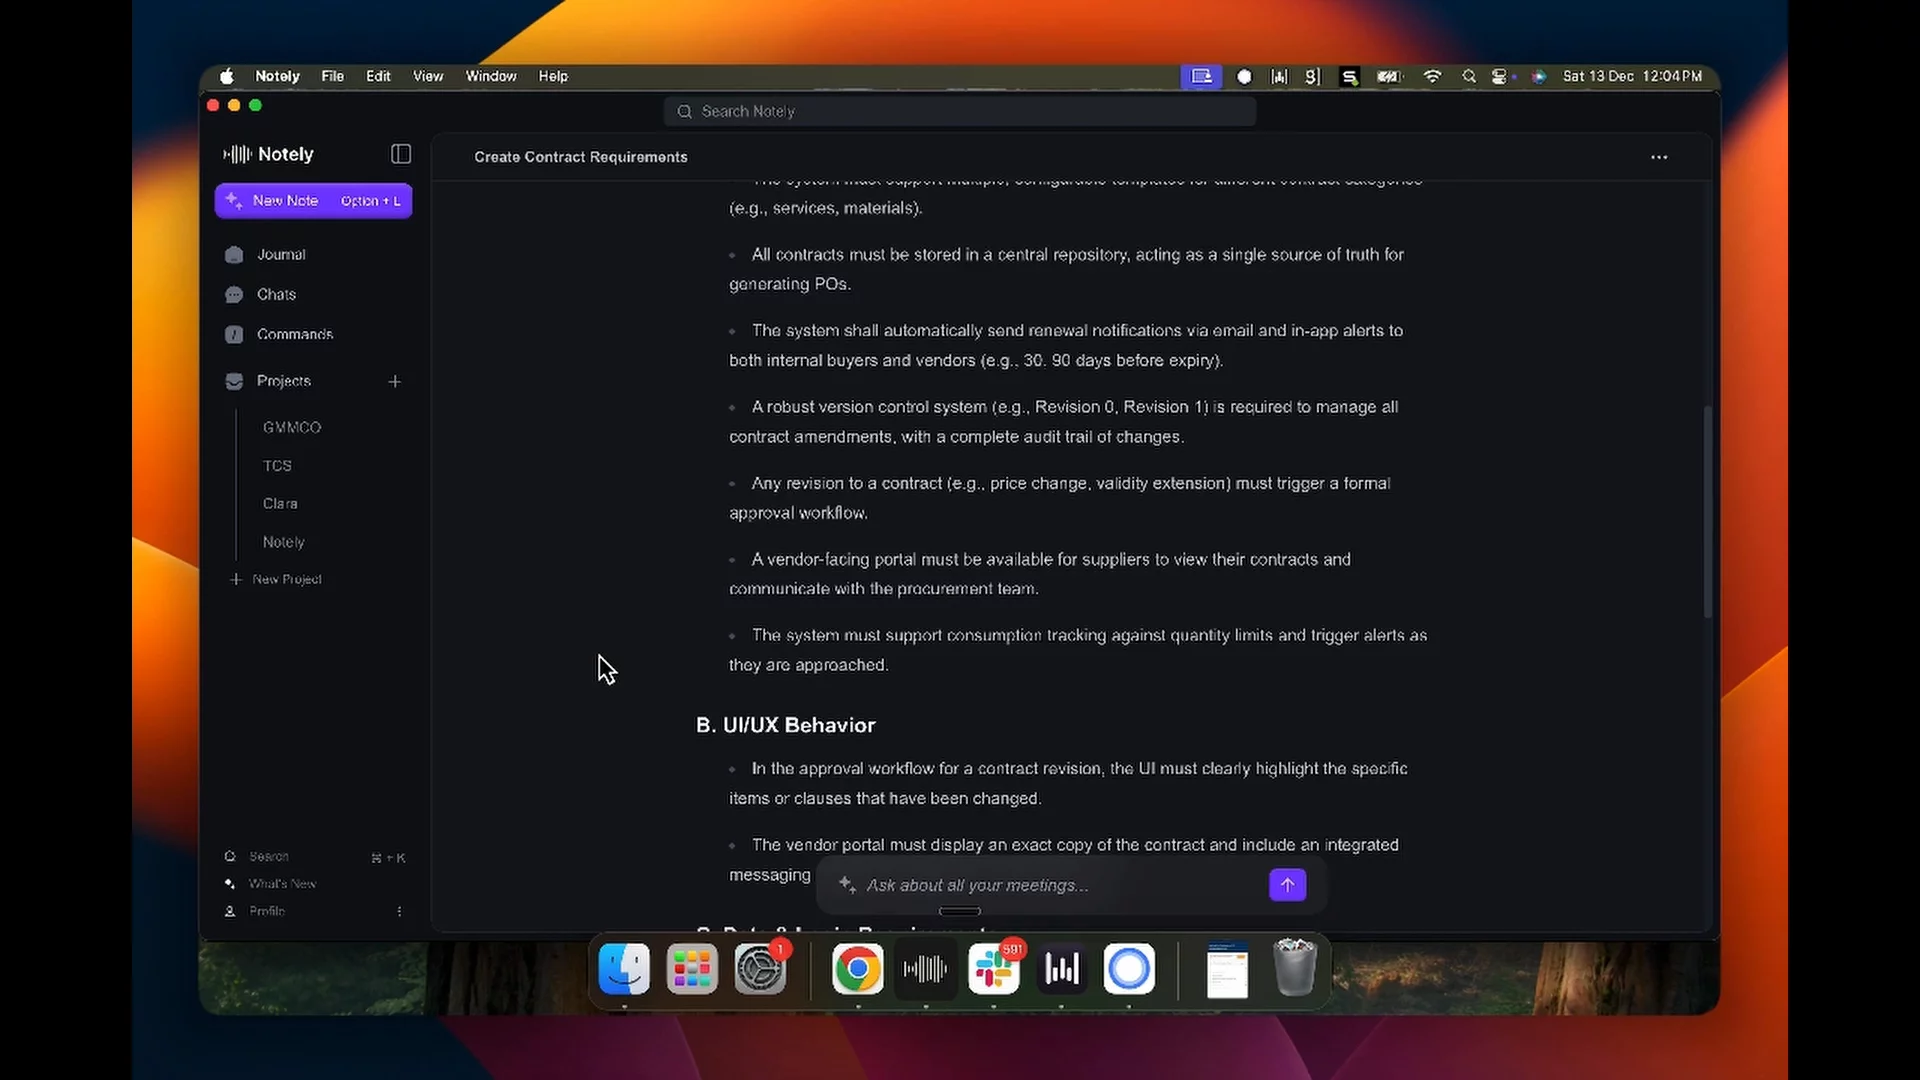The width and height of the screenshot is (1920, 1080).
Task: Open the View menu
Action: pos(428,77)
